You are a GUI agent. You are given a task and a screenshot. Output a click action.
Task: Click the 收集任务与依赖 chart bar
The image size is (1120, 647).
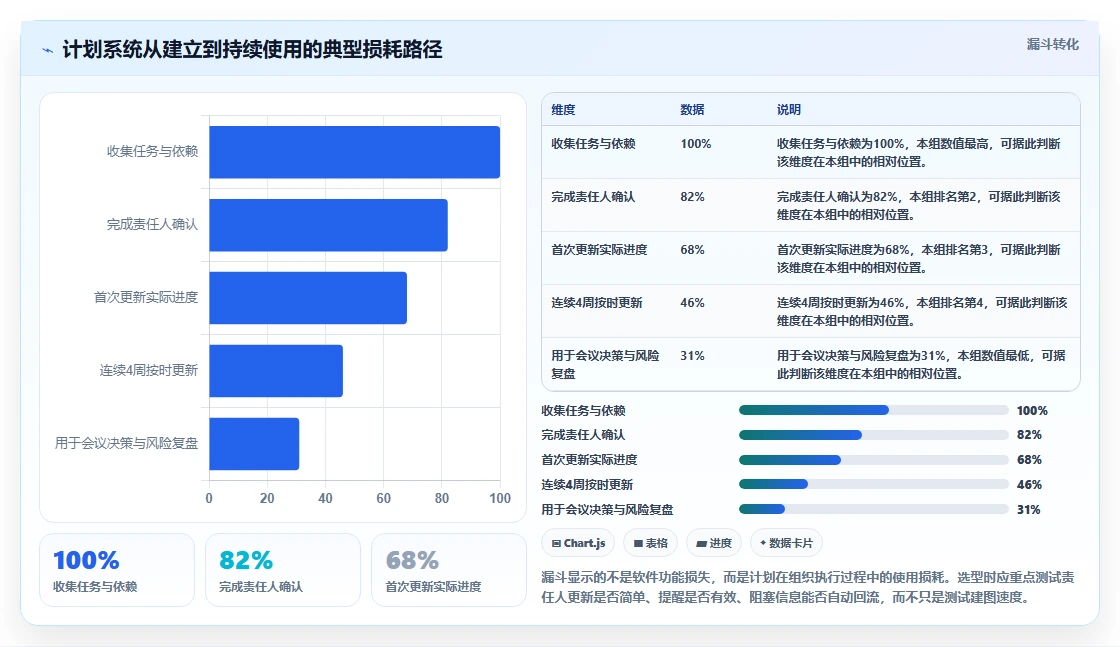point(354,152)
